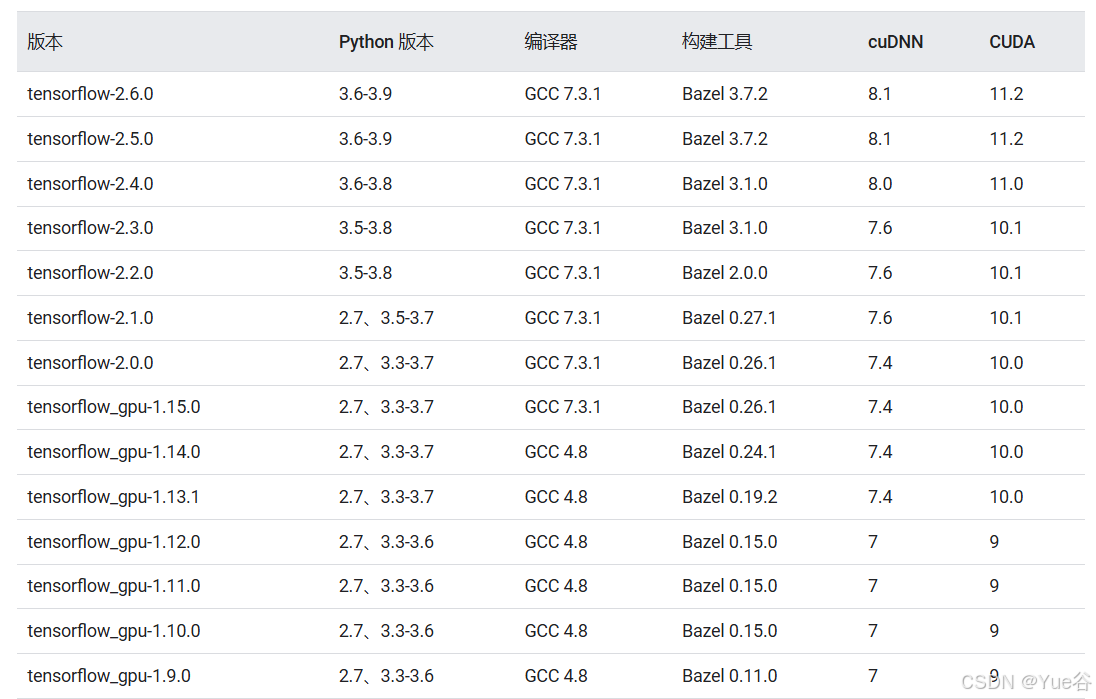The width and height of the screenshot is (1096, 699).
Task: Click the Bazel 0.11.0 cell
Action: tap(730, 676)
